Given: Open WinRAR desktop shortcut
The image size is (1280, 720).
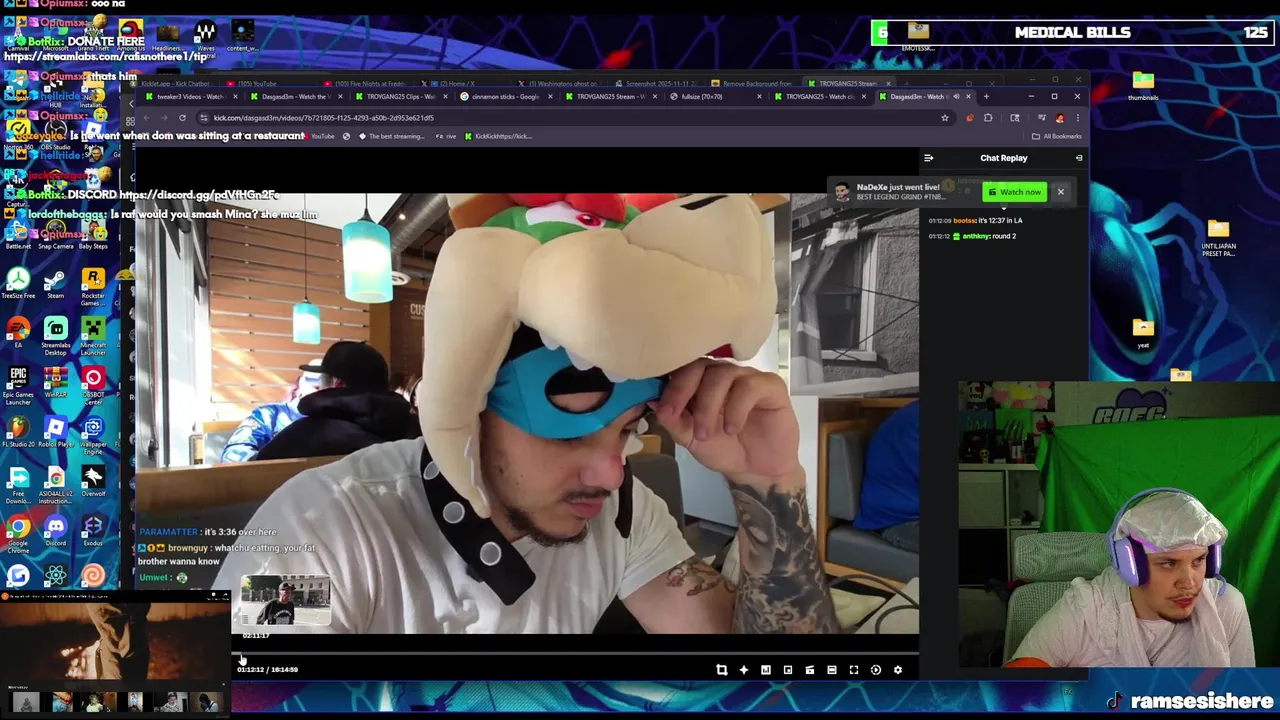Looking at the screenshot, I should (55, 382).
